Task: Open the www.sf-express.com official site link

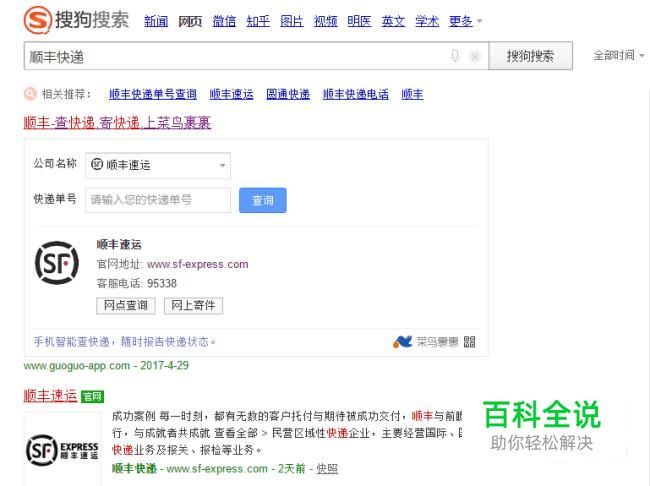Action: pyautogui.click(x=197, y=264)
